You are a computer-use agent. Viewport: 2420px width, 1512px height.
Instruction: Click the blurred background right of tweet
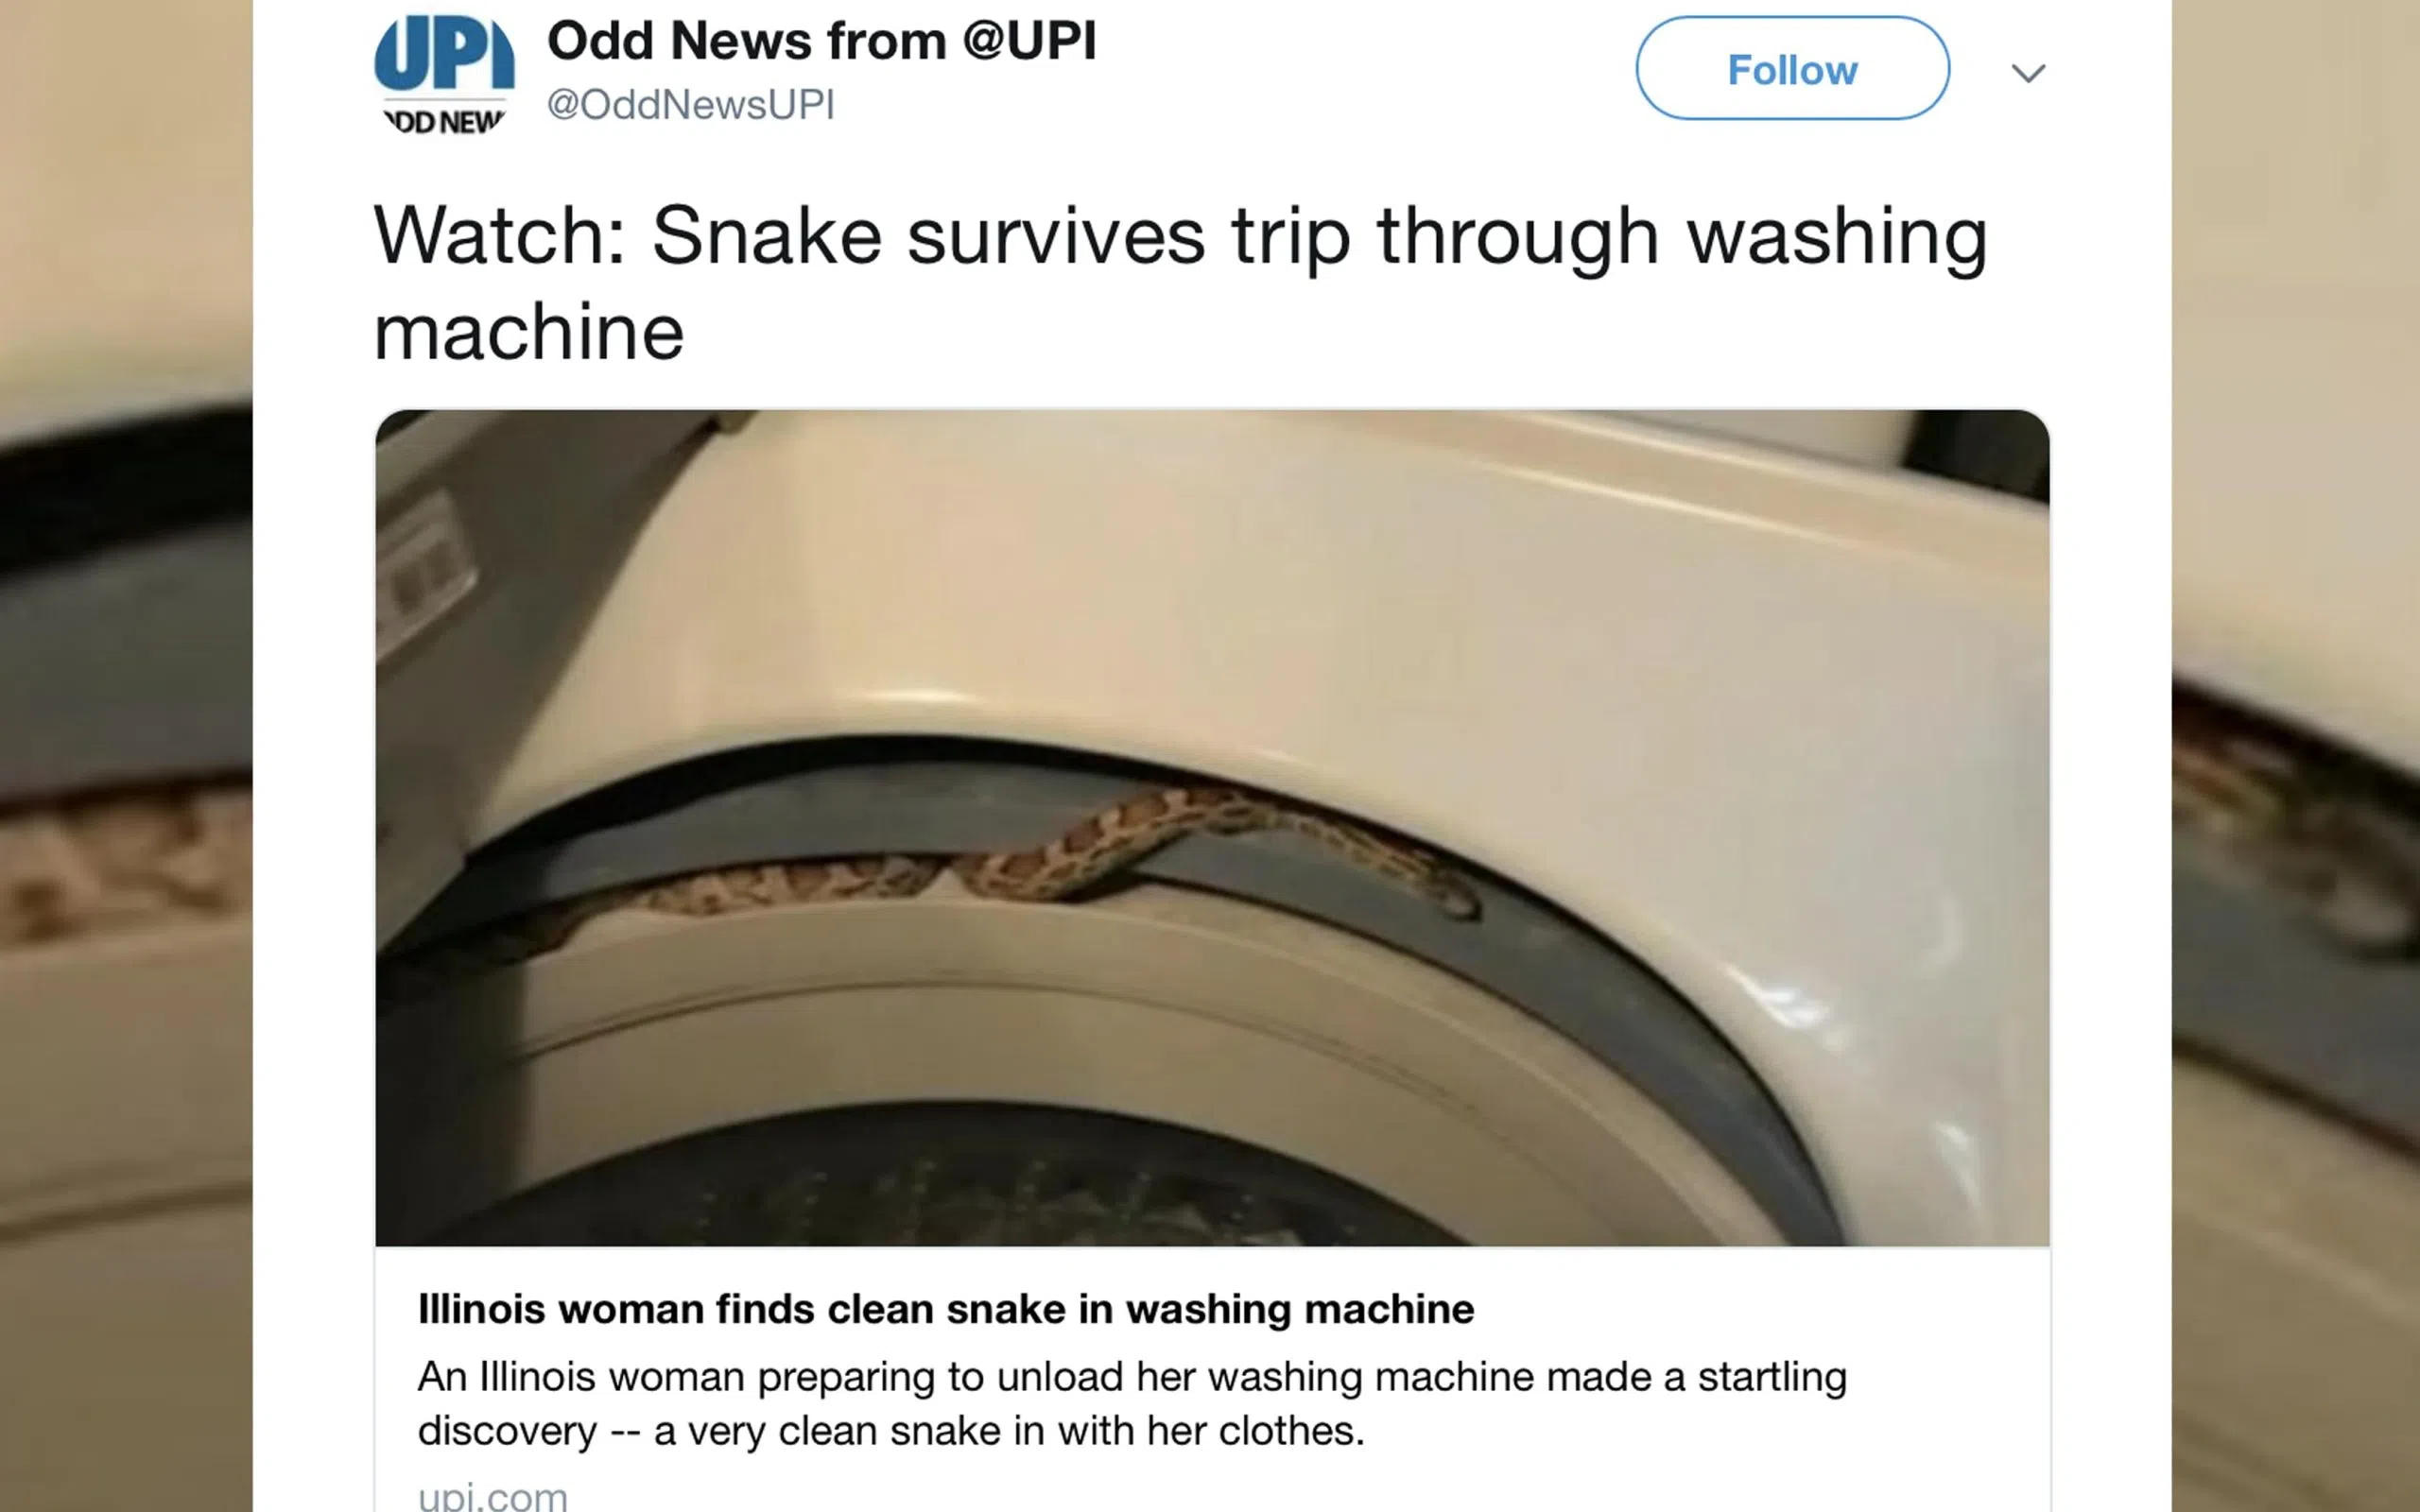click(2296, 756)
